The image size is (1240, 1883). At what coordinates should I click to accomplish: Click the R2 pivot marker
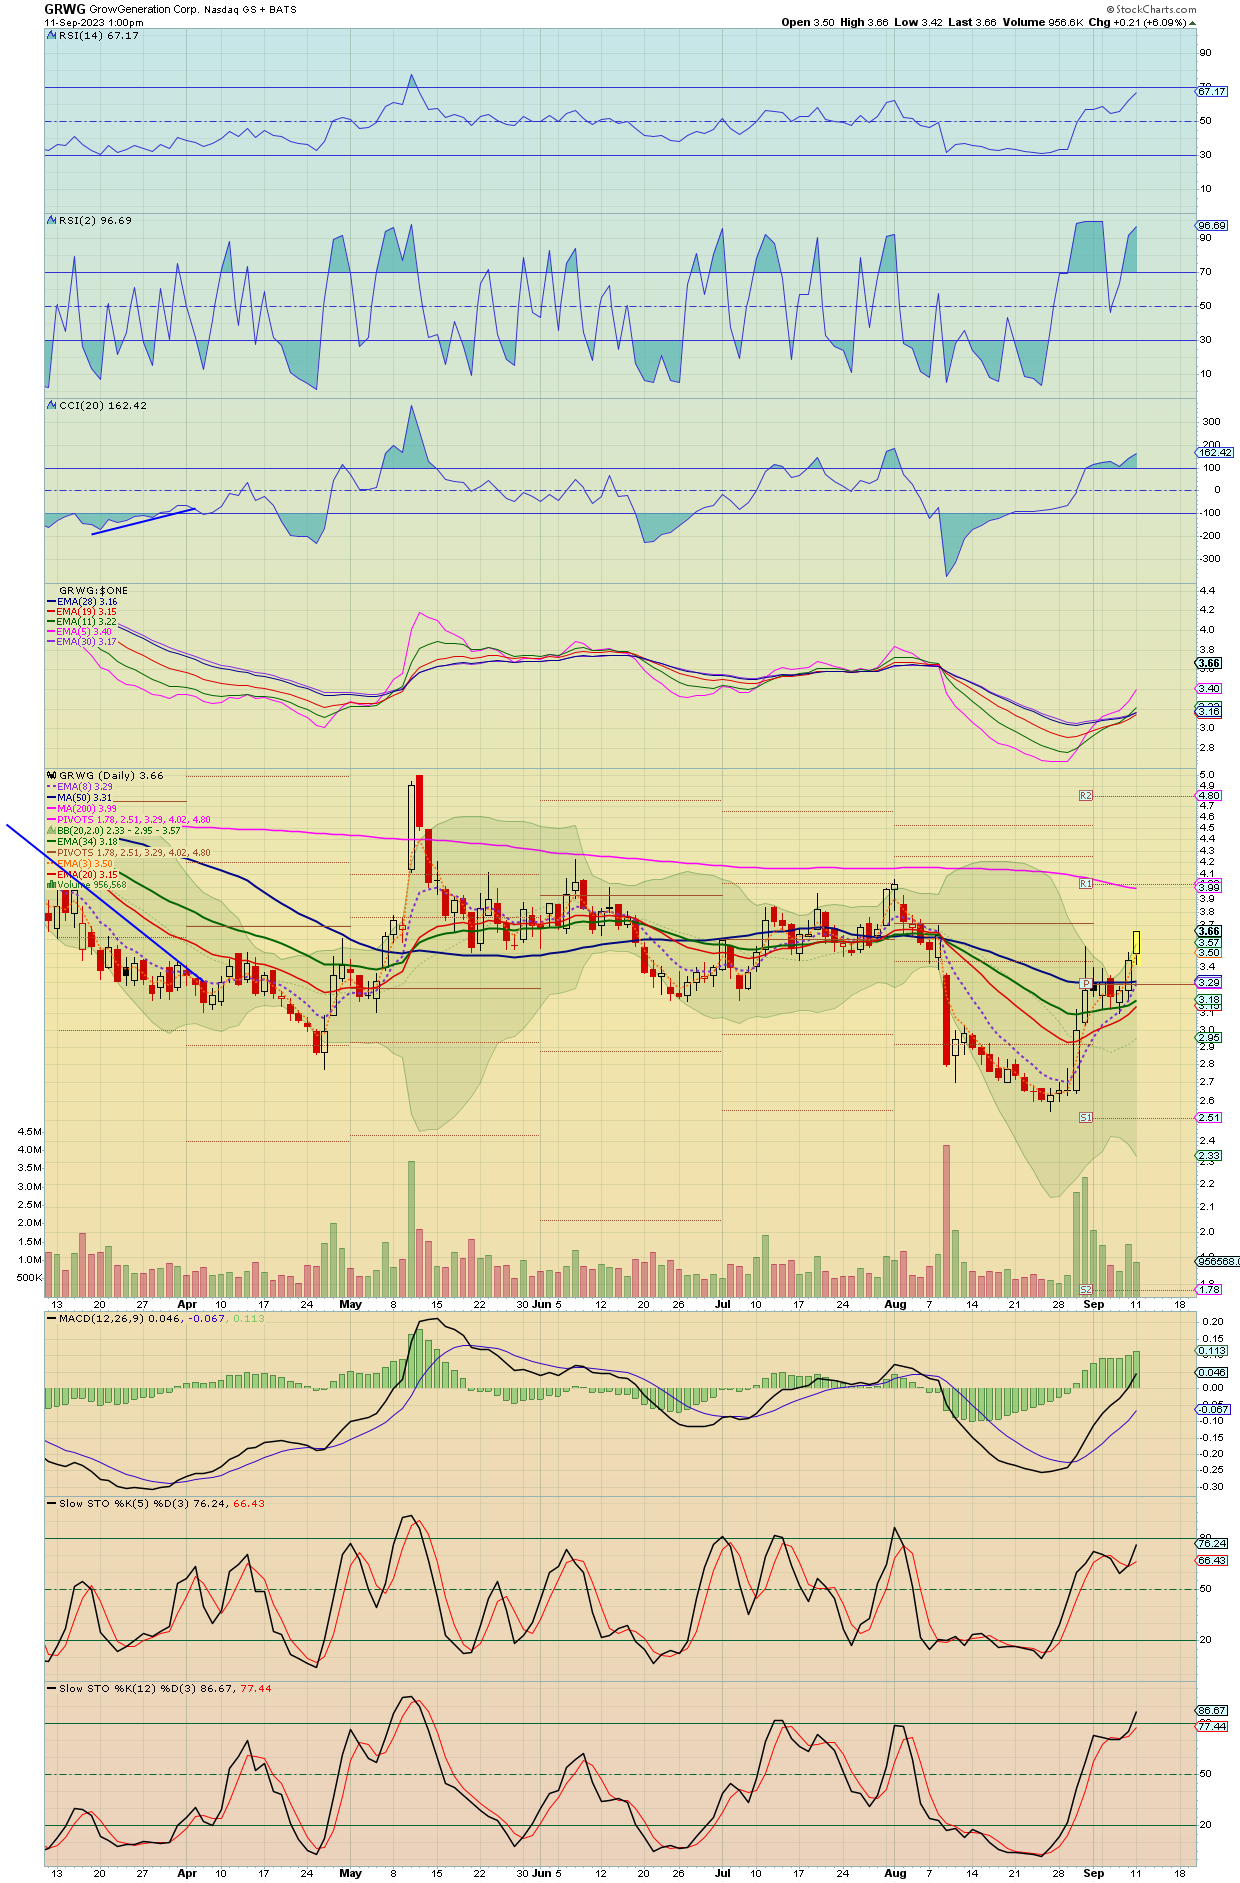click(1086, 796)
